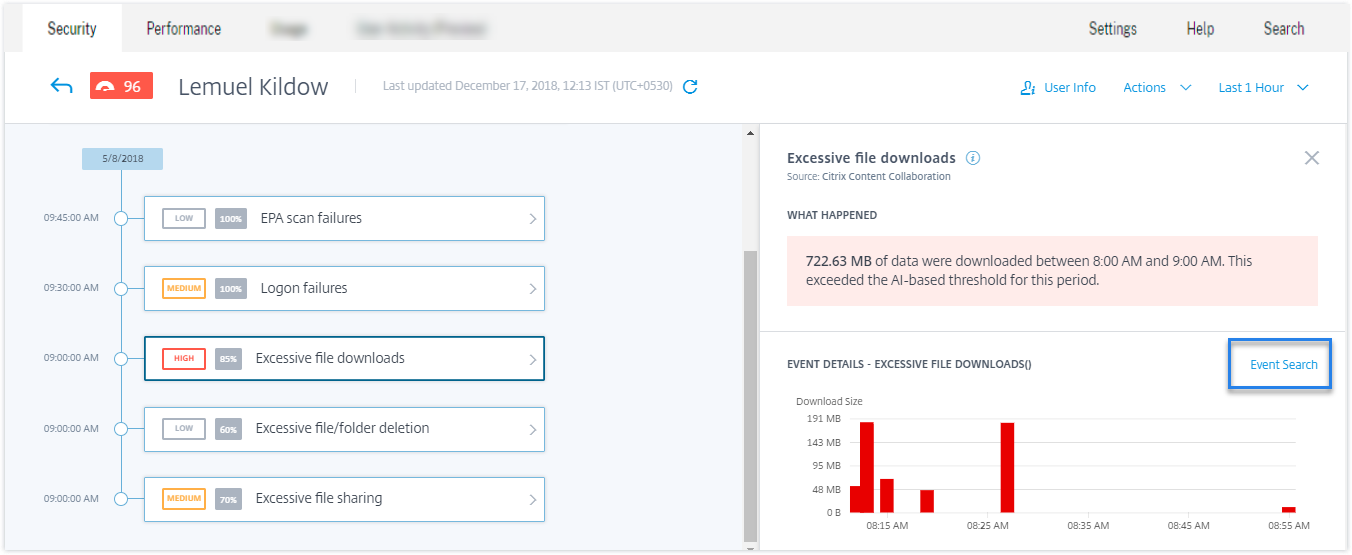Click the red risk score 96 badge
Image resolution: width=1352 pixels, height=555 pixels.
click(121, 87)
